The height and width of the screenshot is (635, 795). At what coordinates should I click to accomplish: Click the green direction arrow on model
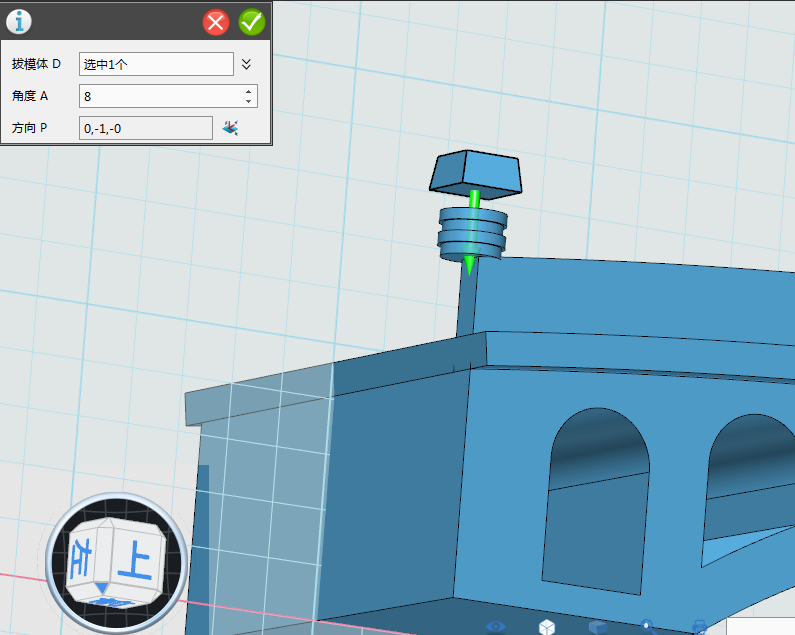pos(474,230)
